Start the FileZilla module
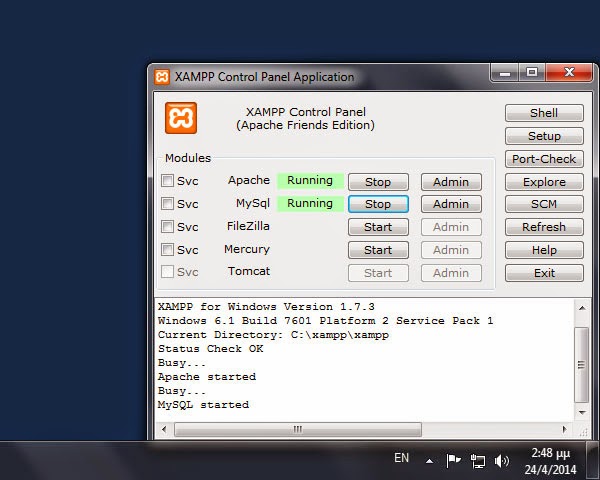Image resolution: width=600 pixels, height=480 pixels. (378, 227)
